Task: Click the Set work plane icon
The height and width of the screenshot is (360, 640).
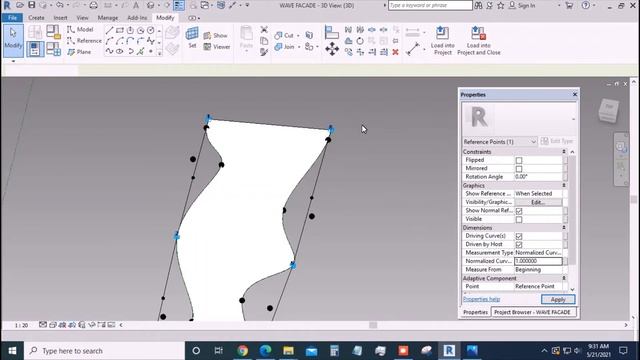Action: [x=192, y=38]
